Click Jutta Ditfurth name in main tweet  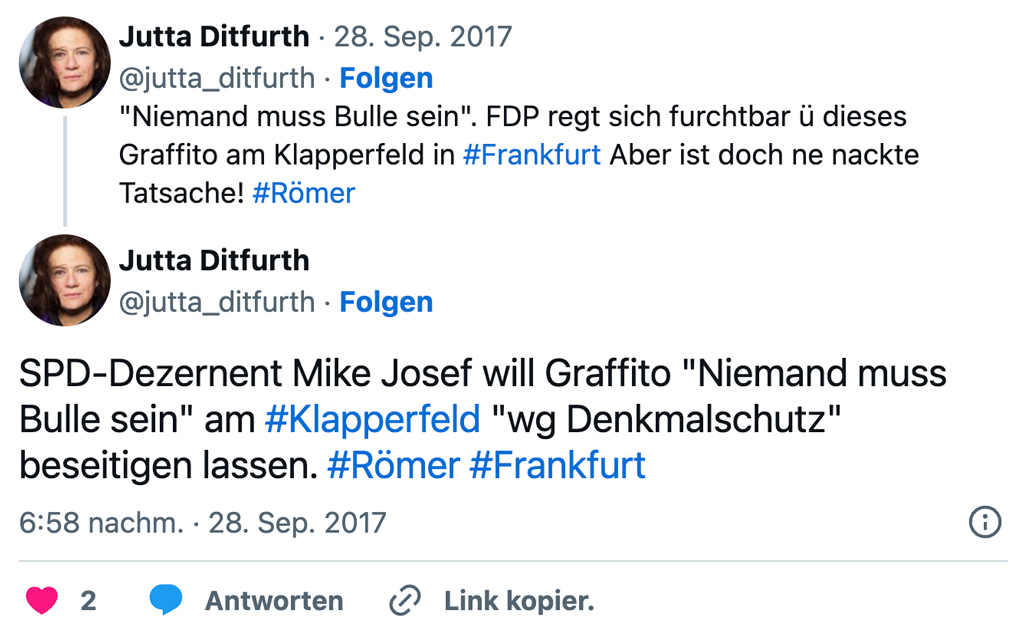click(214, 261)
